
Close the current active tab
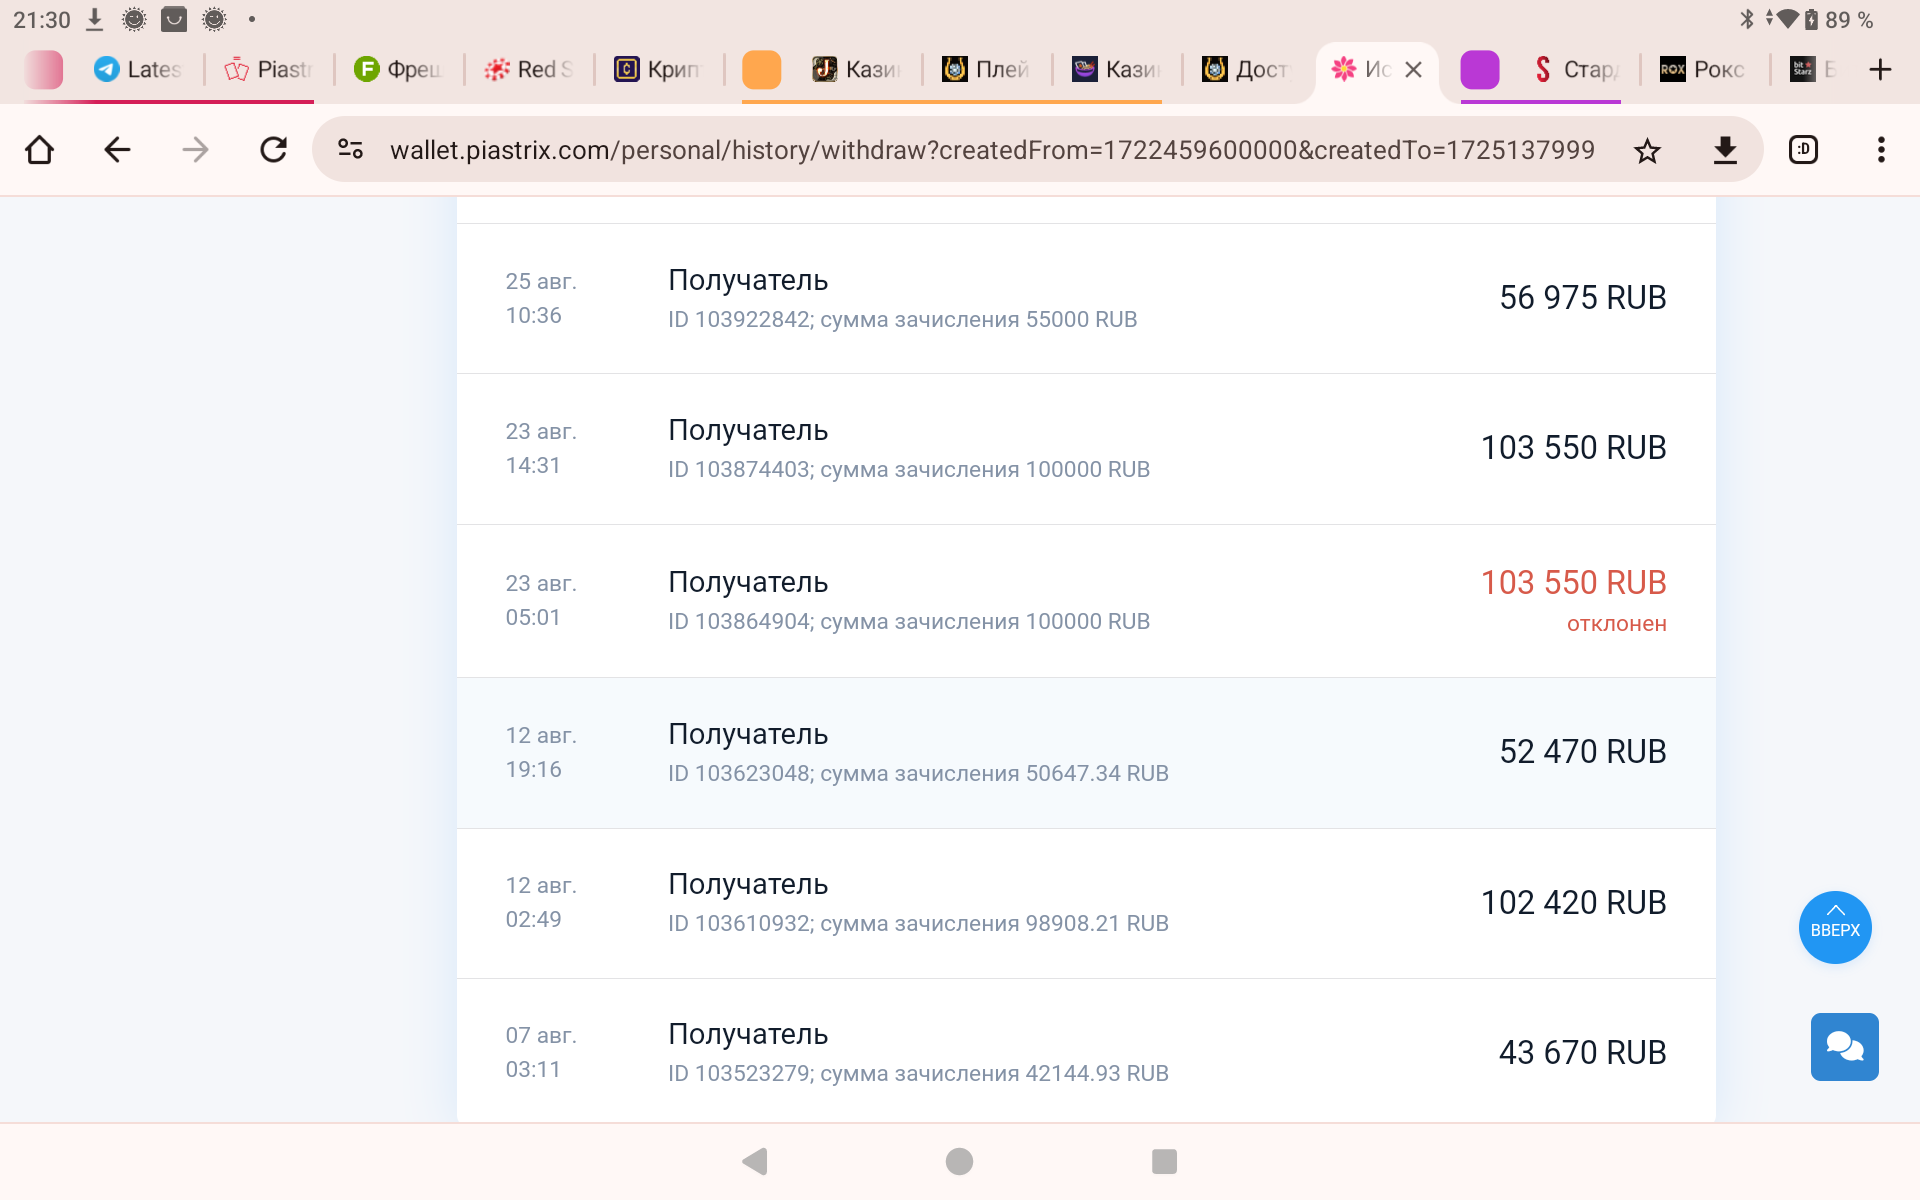pos(1413,69)
